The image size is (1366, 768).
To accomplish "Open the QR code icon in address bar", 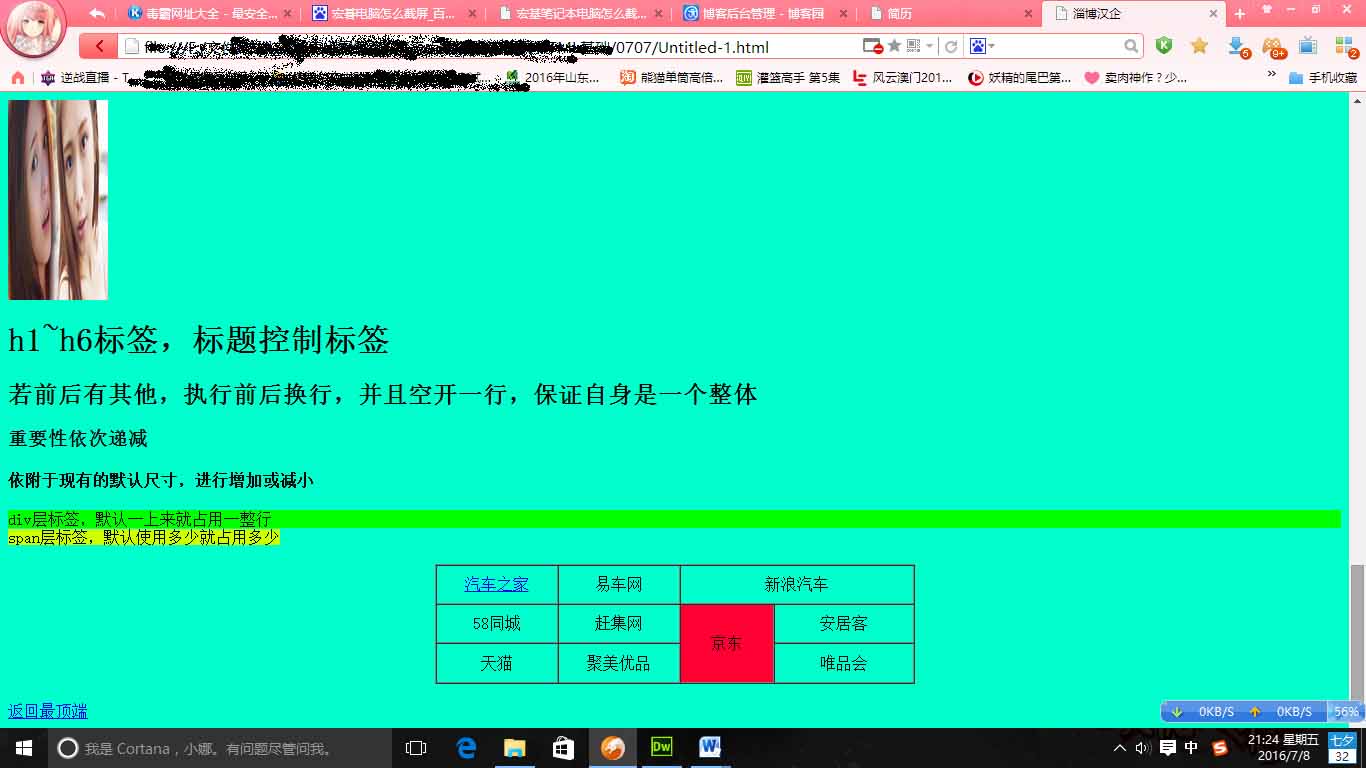I will 913,47.
